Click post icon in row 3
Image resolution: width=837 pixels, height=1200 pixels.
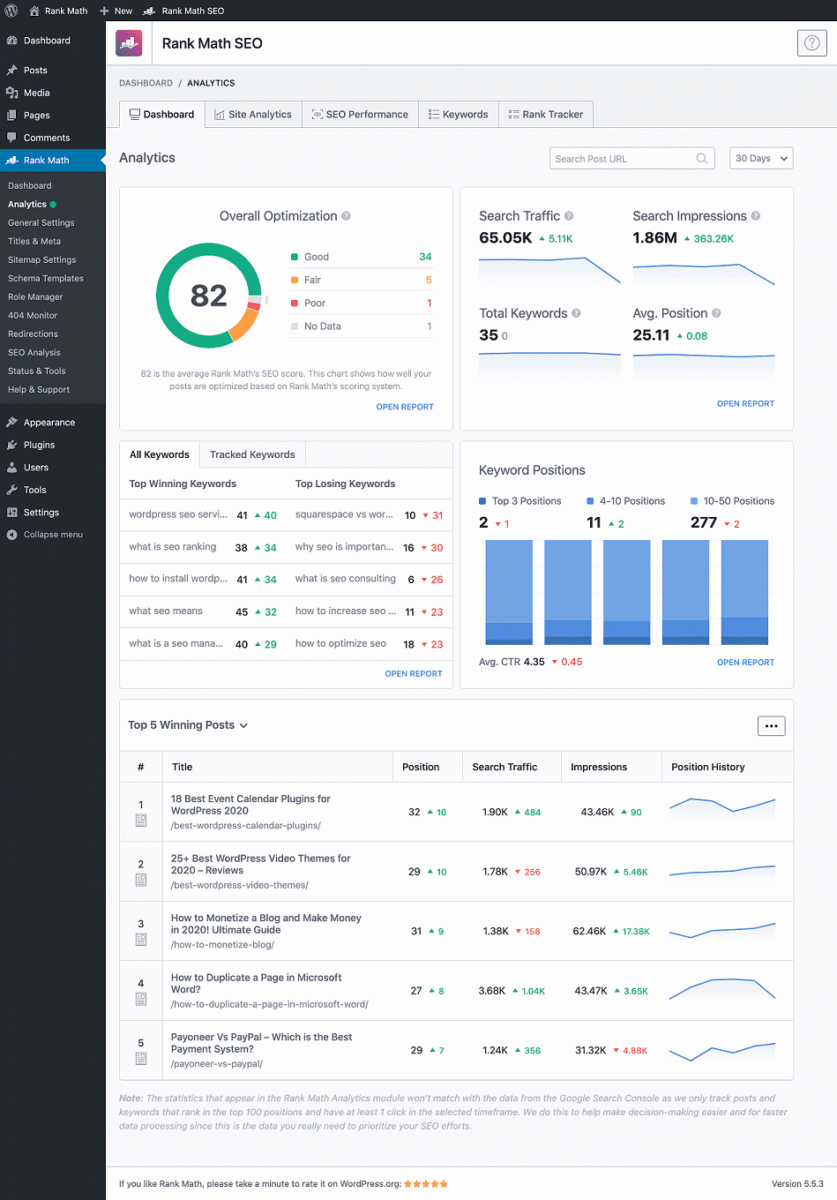pyautogui.click(x=141, y=939)
